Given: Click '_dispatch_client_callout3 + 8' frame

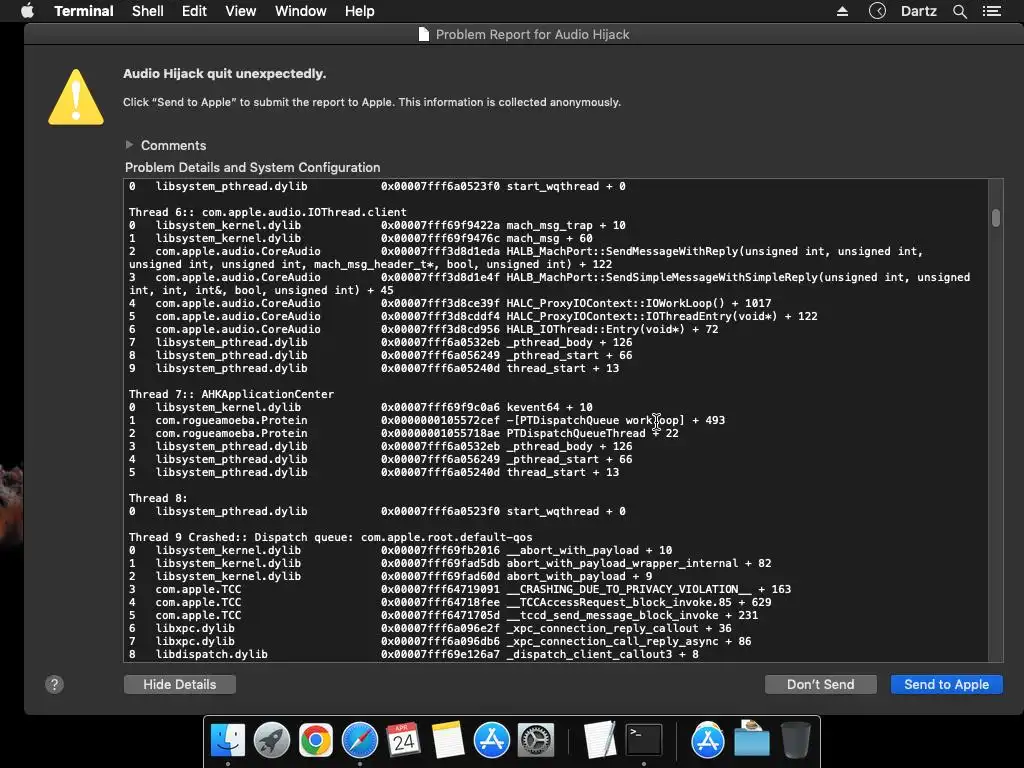Looking at the screenshot, I should [x=602, y=654].
